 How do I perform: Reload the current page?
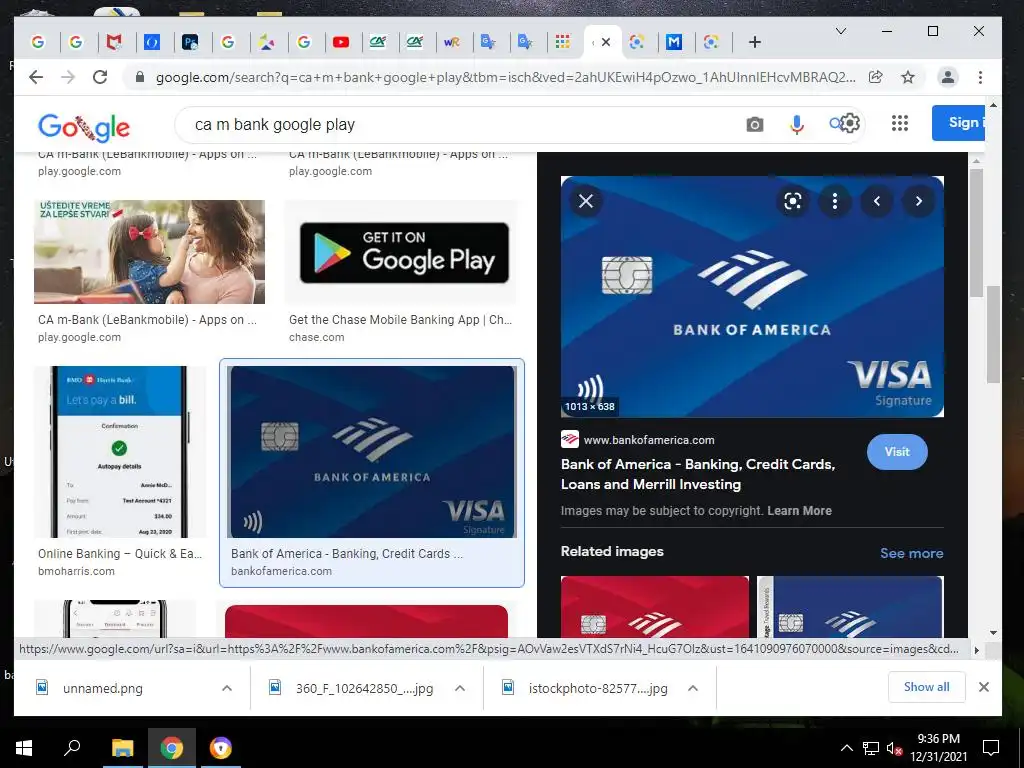pos(100,77)
